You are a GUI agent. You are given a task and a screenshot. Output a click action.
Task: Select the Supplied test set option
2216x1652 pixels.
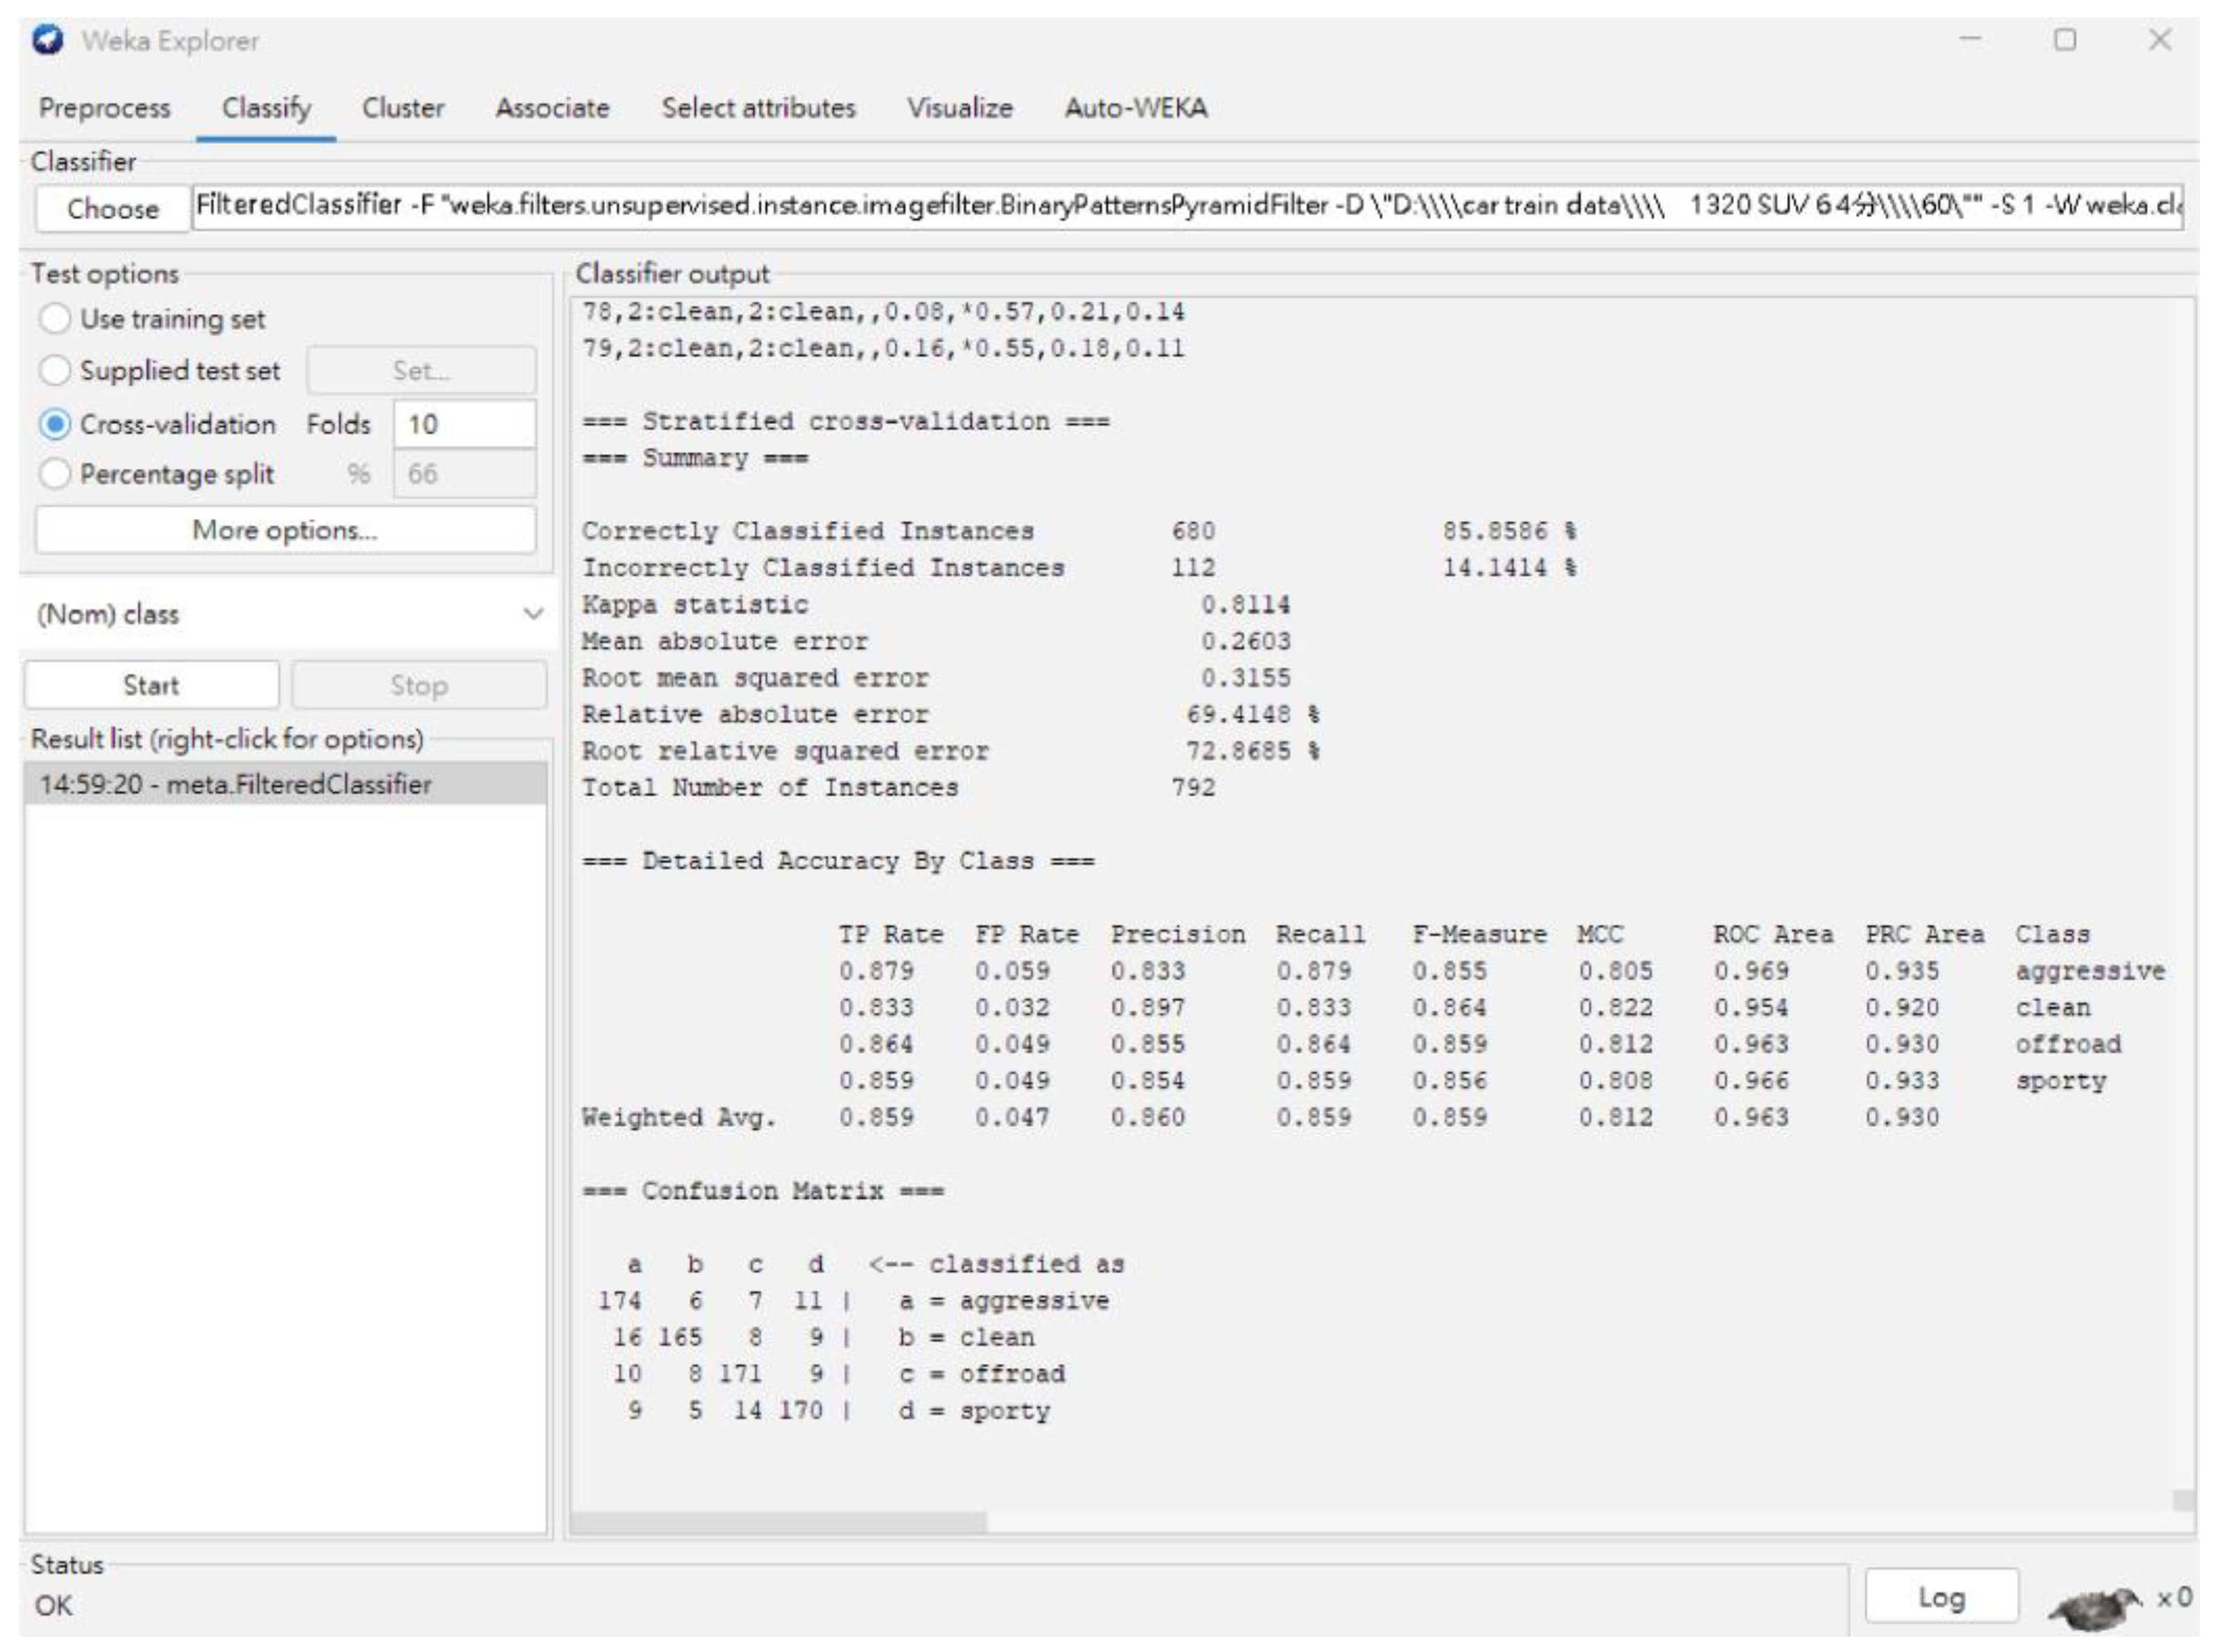point(55,370)
